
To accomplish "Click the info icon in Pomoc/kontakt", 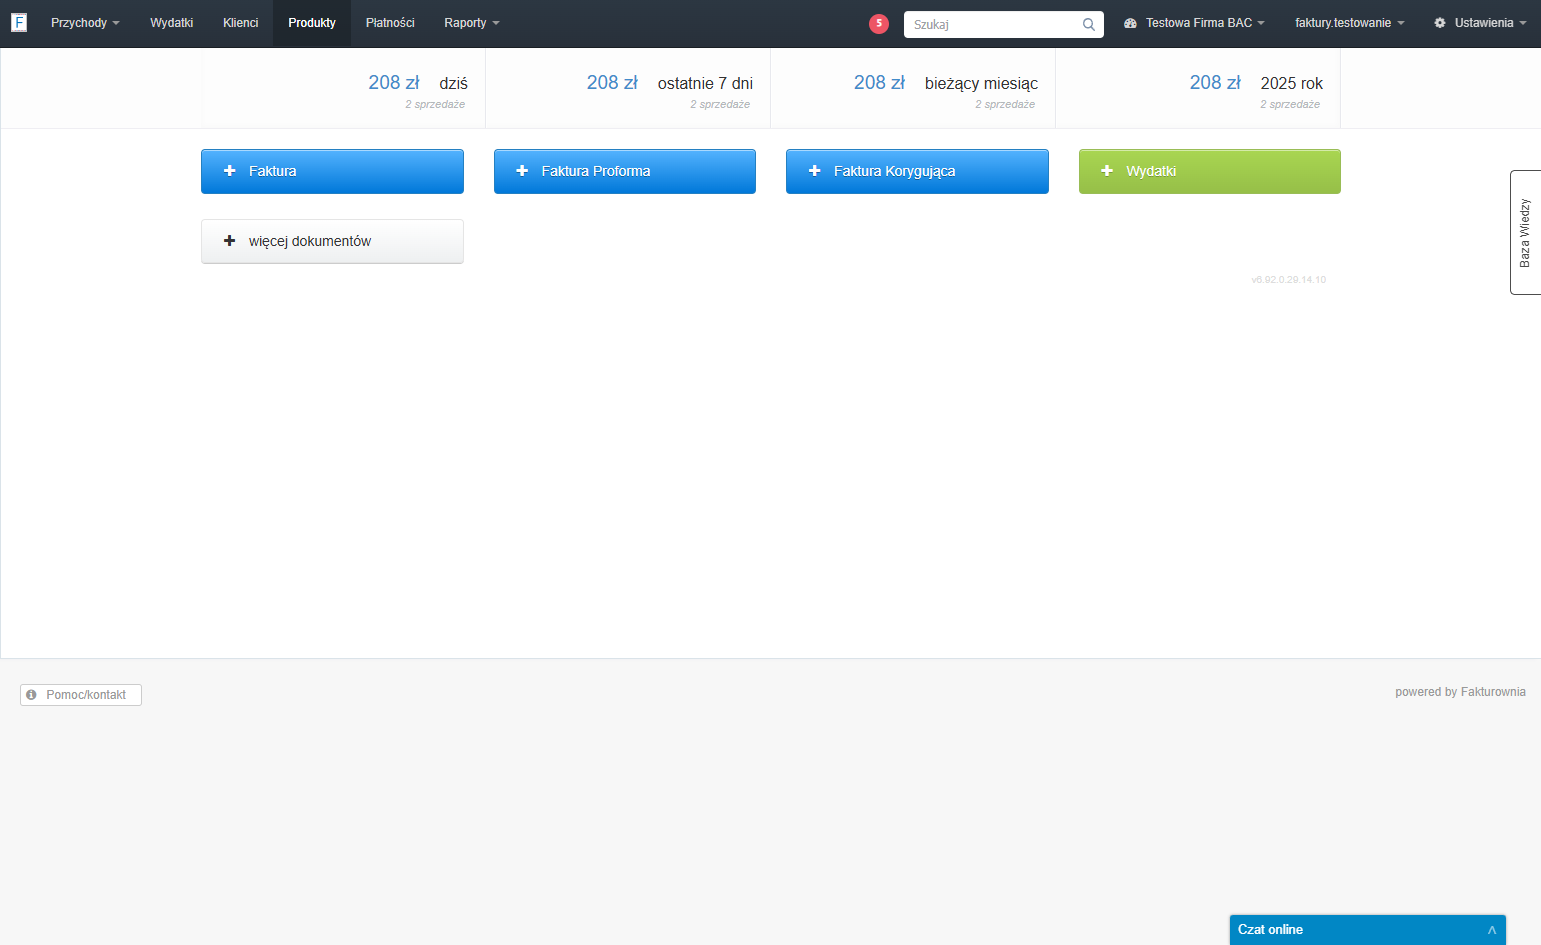I will [x=31, y=694].
